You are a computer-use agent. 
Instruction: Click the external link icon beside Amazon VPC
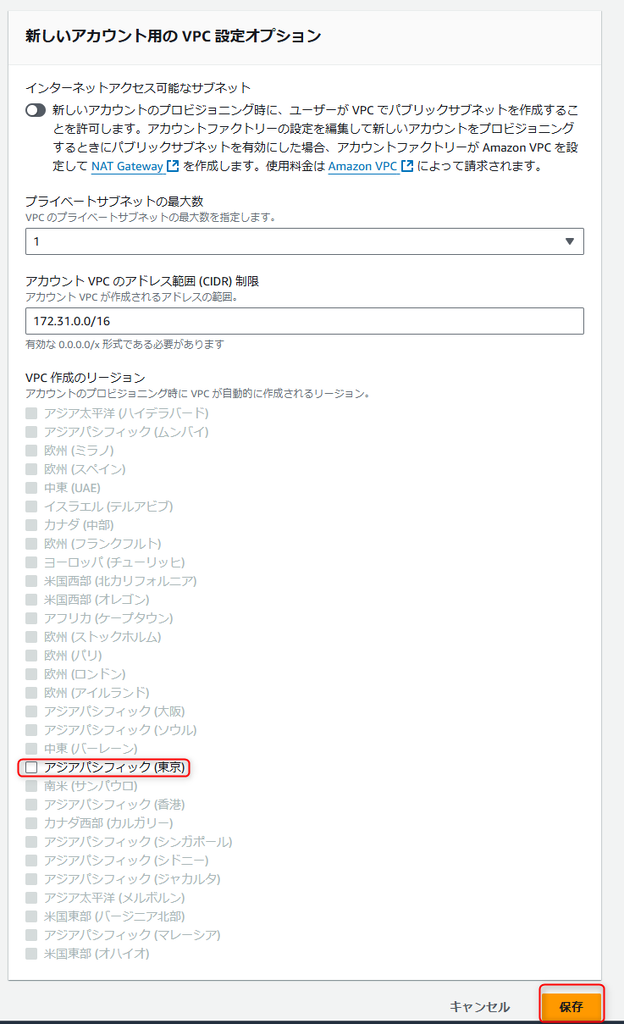coord(407,166)
